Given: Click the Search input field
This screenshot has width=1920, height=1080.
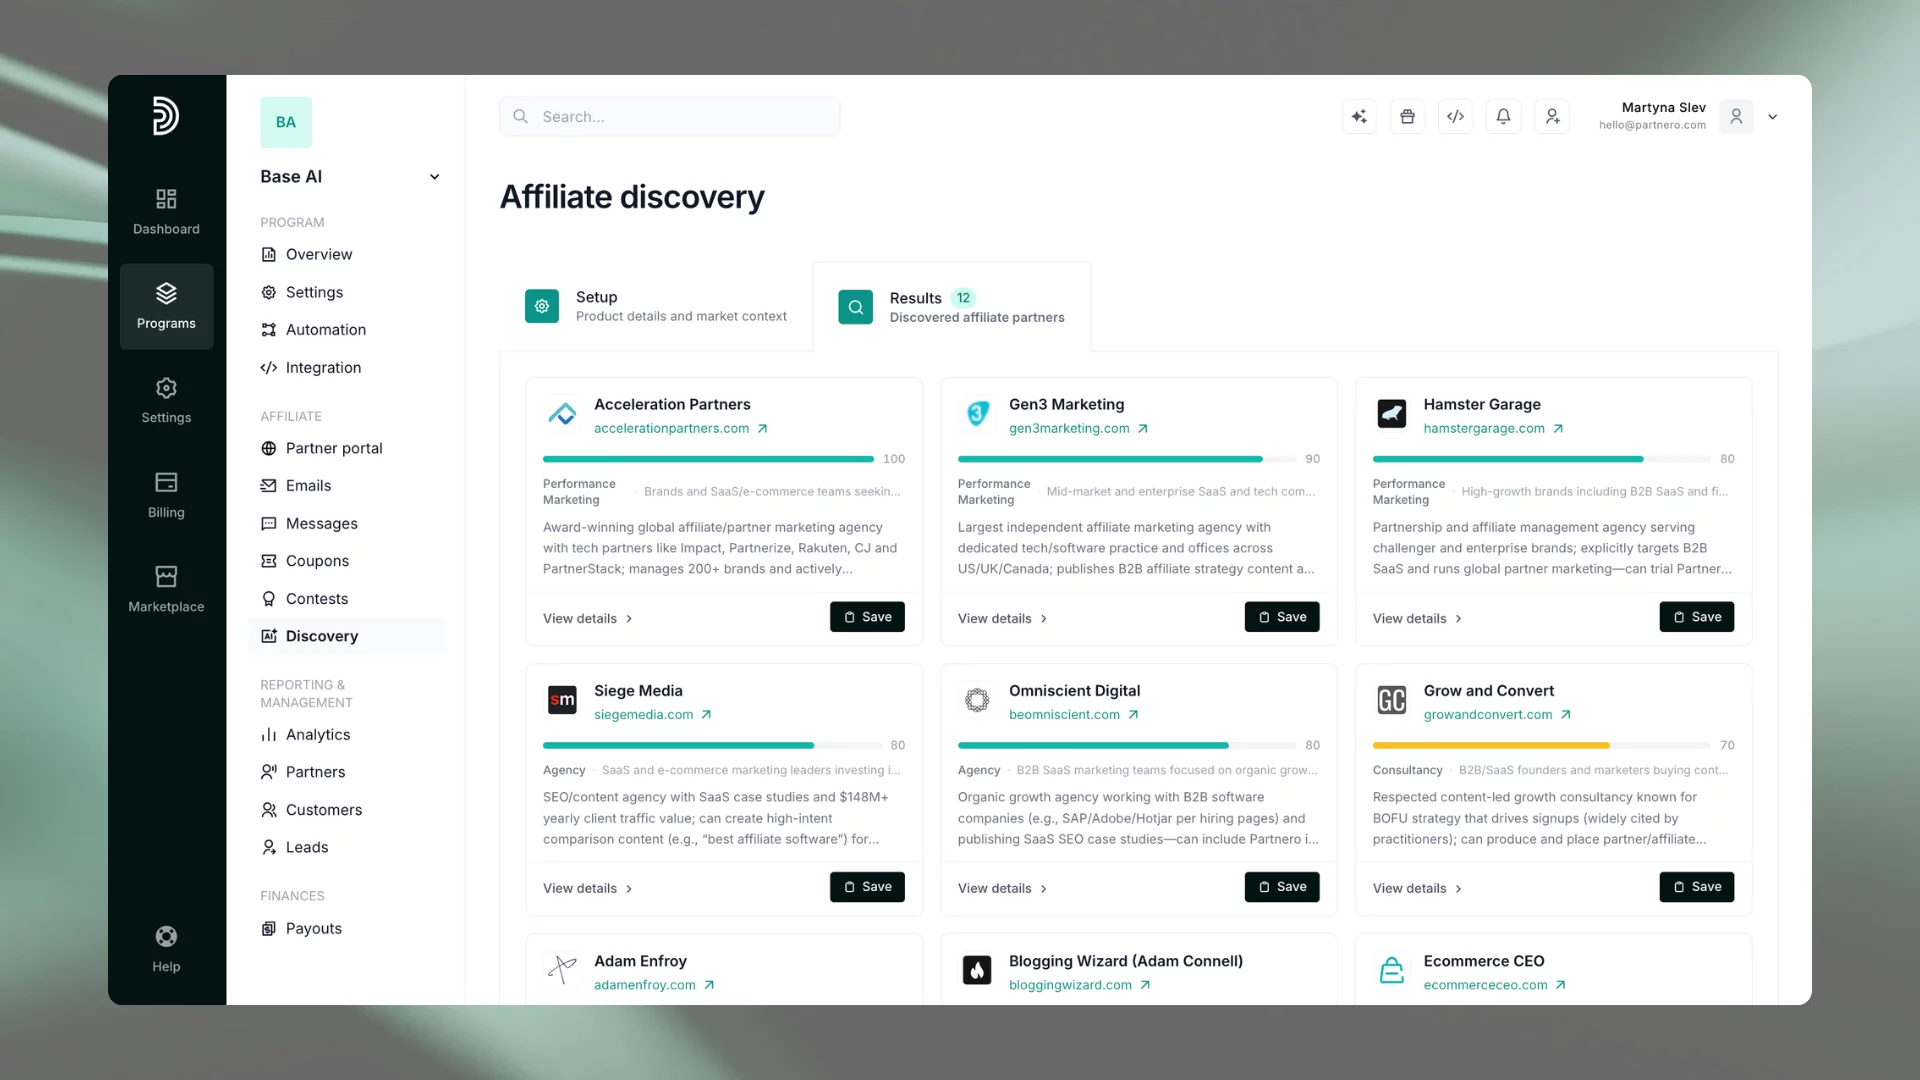Looking at the screenshot, I should (x=670, y=117).
